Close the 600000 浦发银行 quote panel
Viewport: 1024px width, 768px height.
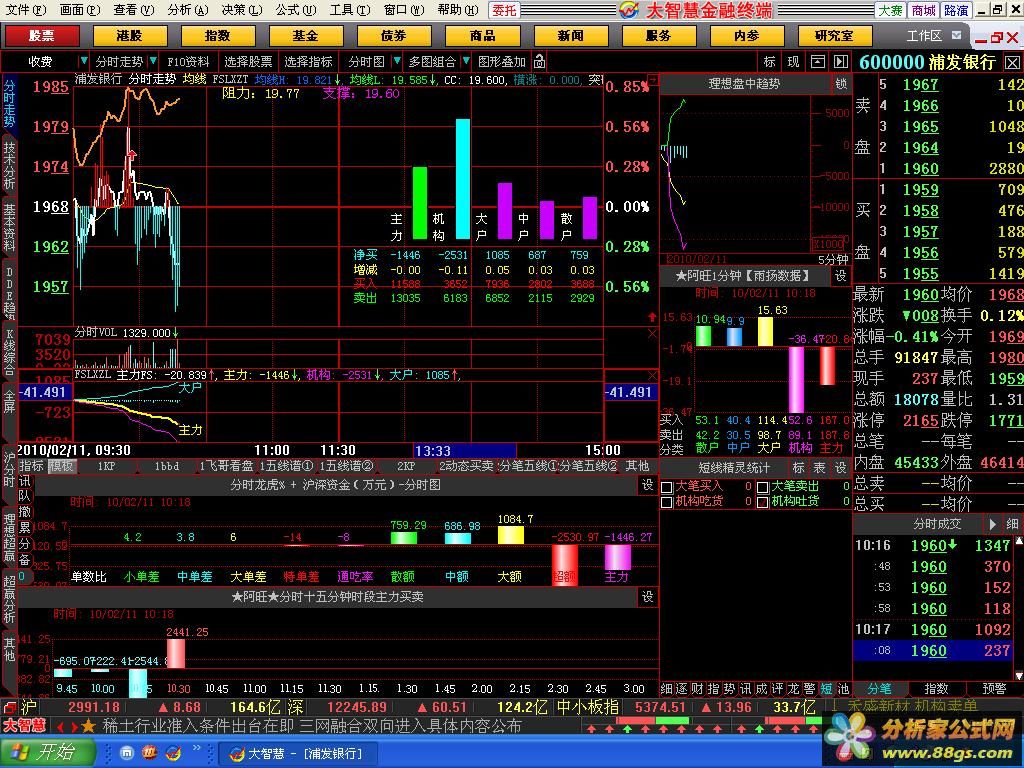1012,62
